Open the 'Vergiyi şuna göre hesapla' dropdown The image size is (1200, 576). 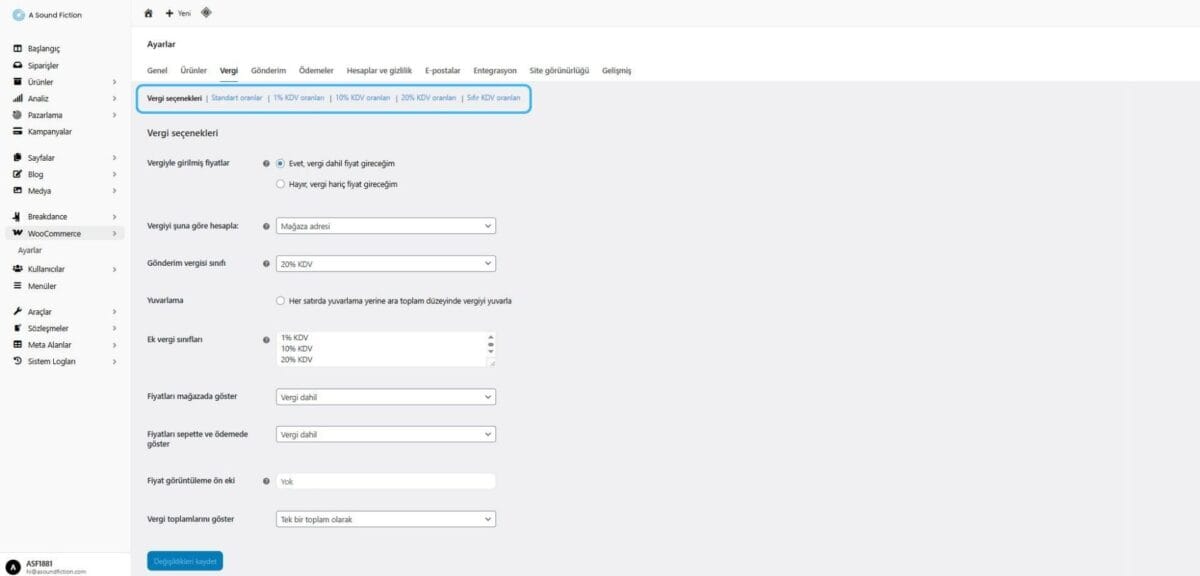click(385, 226)
